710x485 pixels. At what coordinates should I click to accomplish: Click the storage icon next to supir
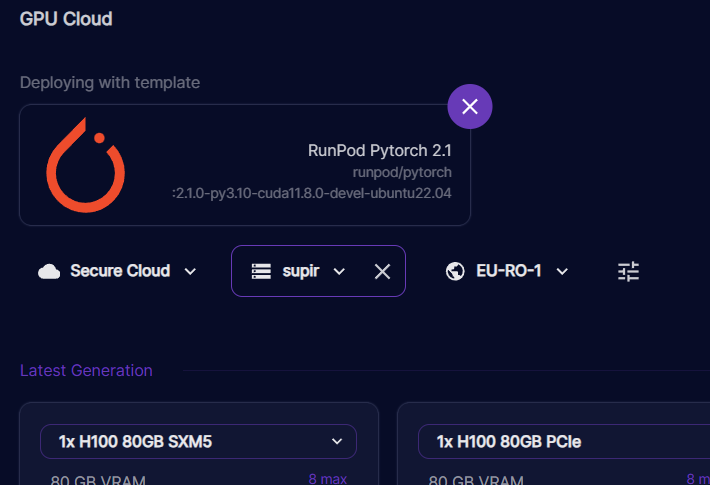pos(261,271)
